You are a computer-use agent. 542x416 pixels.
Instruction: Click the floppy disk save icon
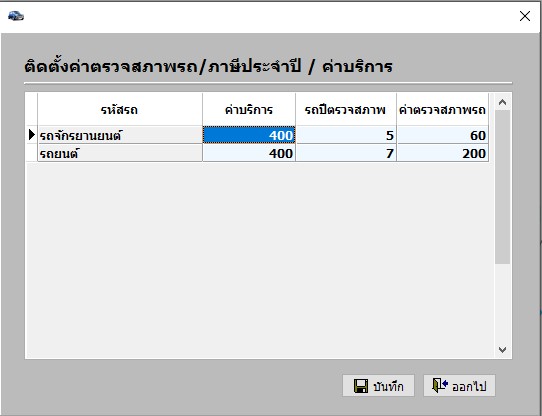(361, 386)
